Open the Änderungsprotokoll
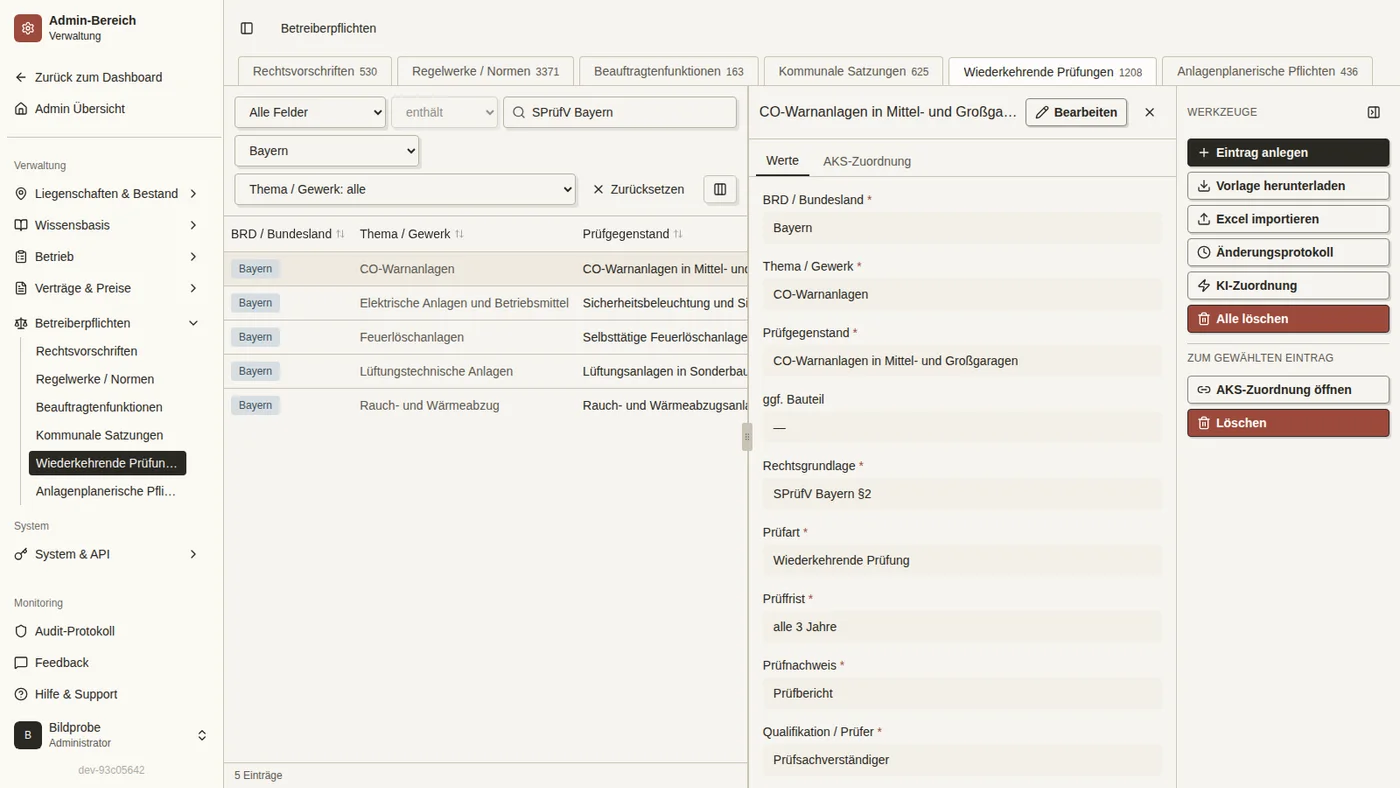 [x=1288, y=252]
